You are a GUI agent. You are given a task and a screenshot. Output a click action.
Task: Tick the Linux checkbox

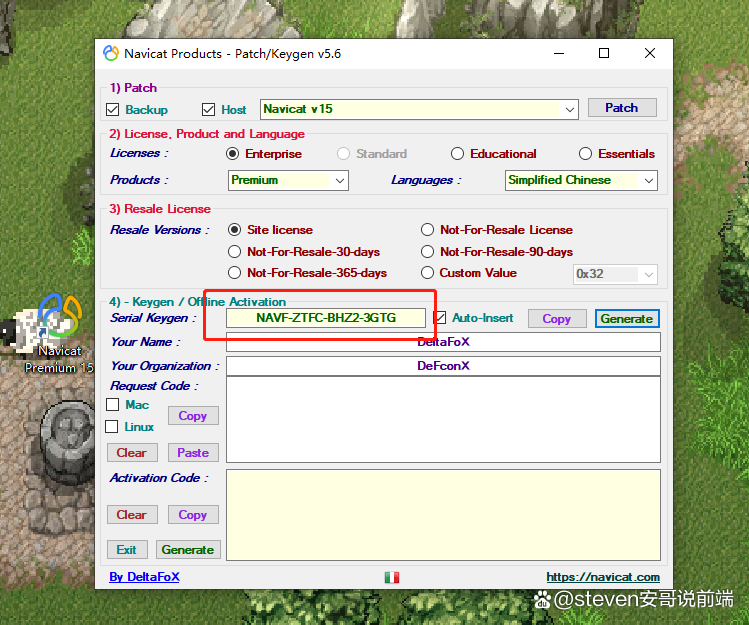[113, 427]
